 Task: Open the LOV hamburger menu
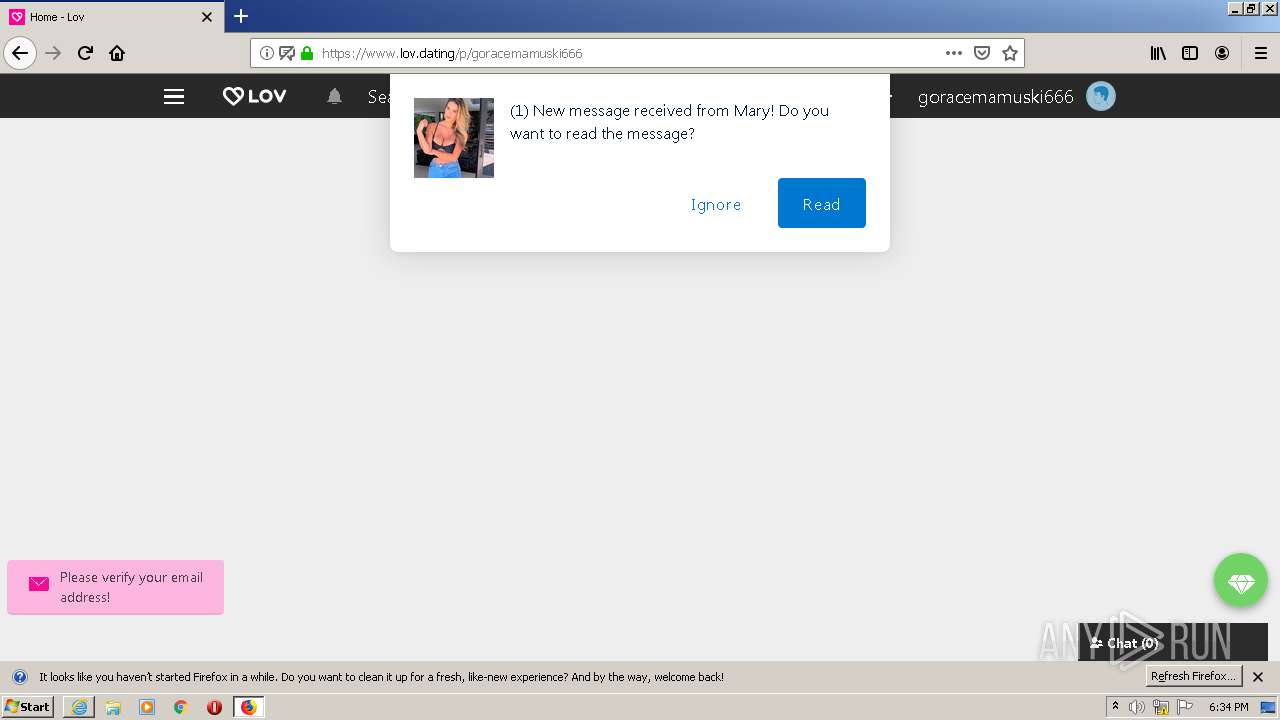(174, 96)
